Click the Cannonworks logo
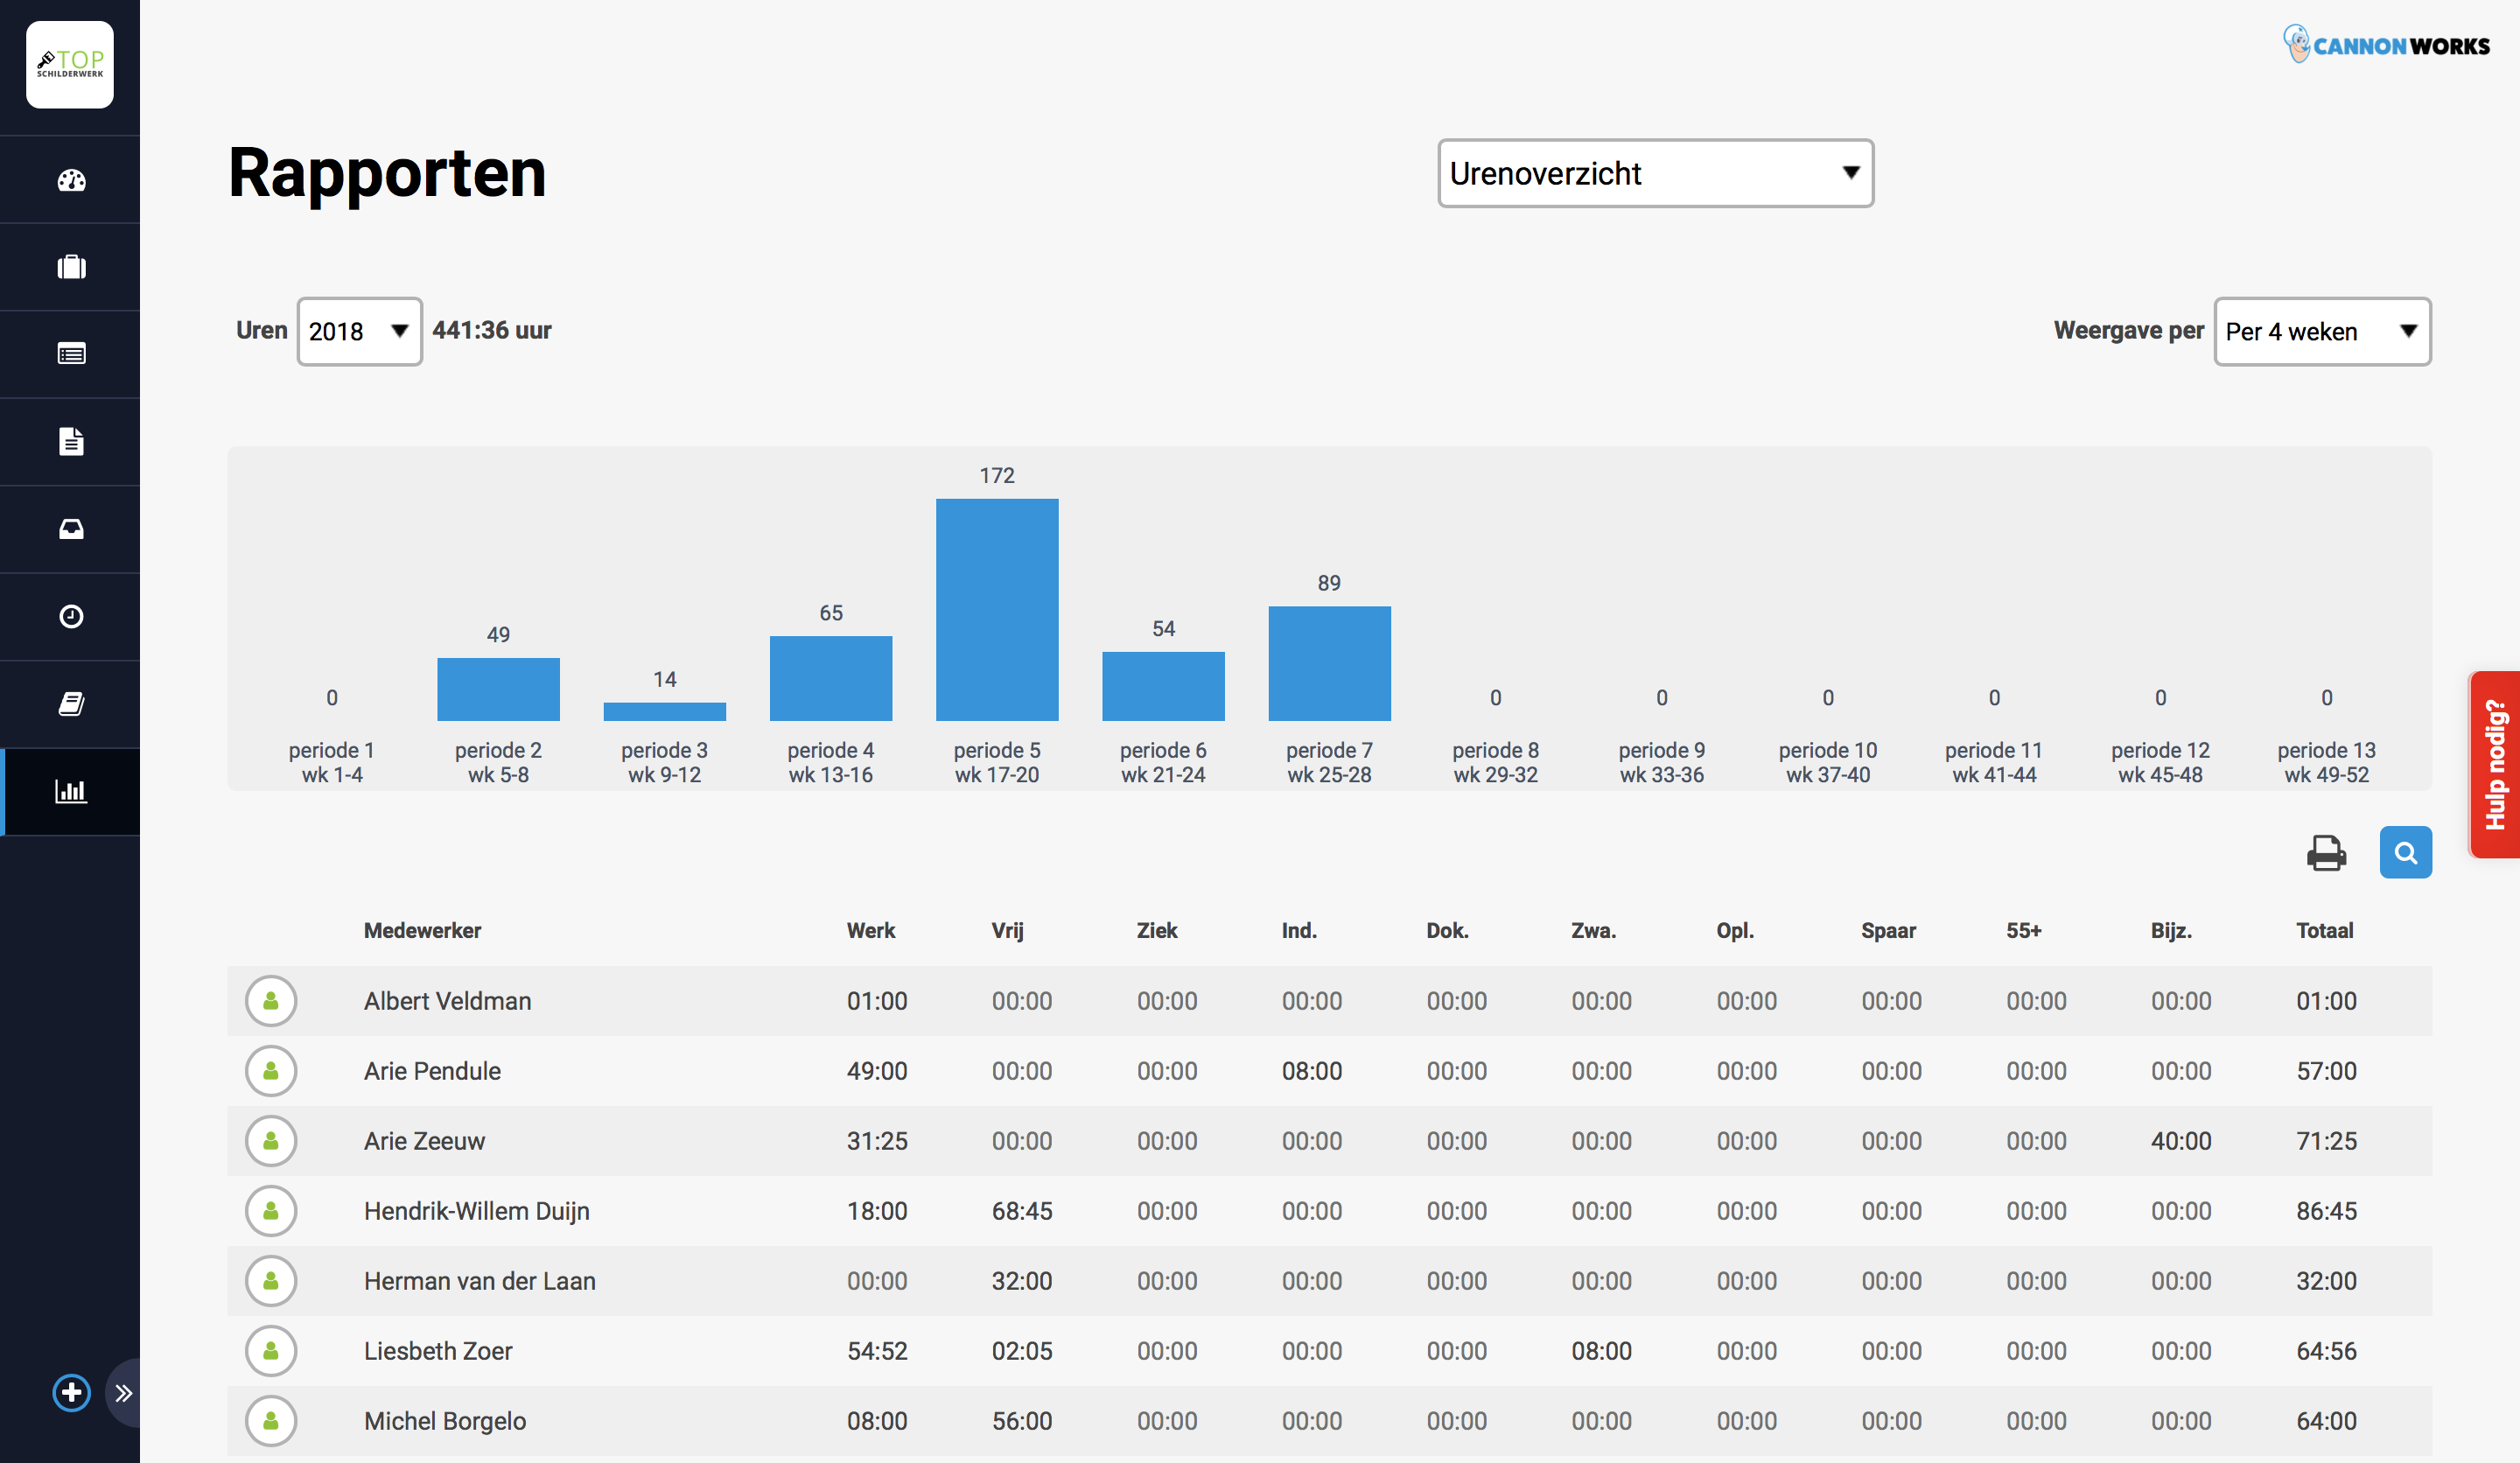 click(2386, 44)
